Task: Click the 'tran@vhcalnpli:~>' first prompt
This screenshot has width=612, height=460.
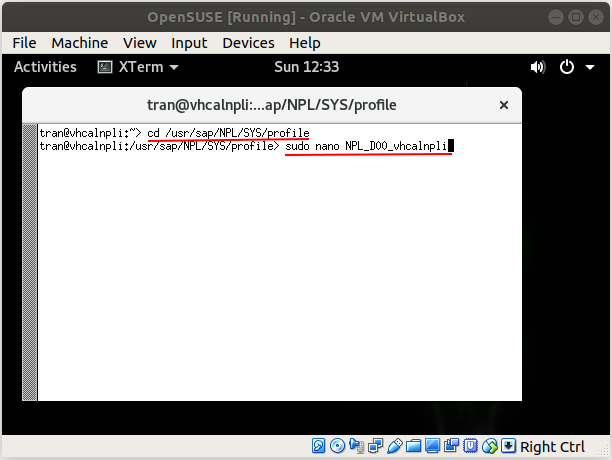Action: point(90,133)
